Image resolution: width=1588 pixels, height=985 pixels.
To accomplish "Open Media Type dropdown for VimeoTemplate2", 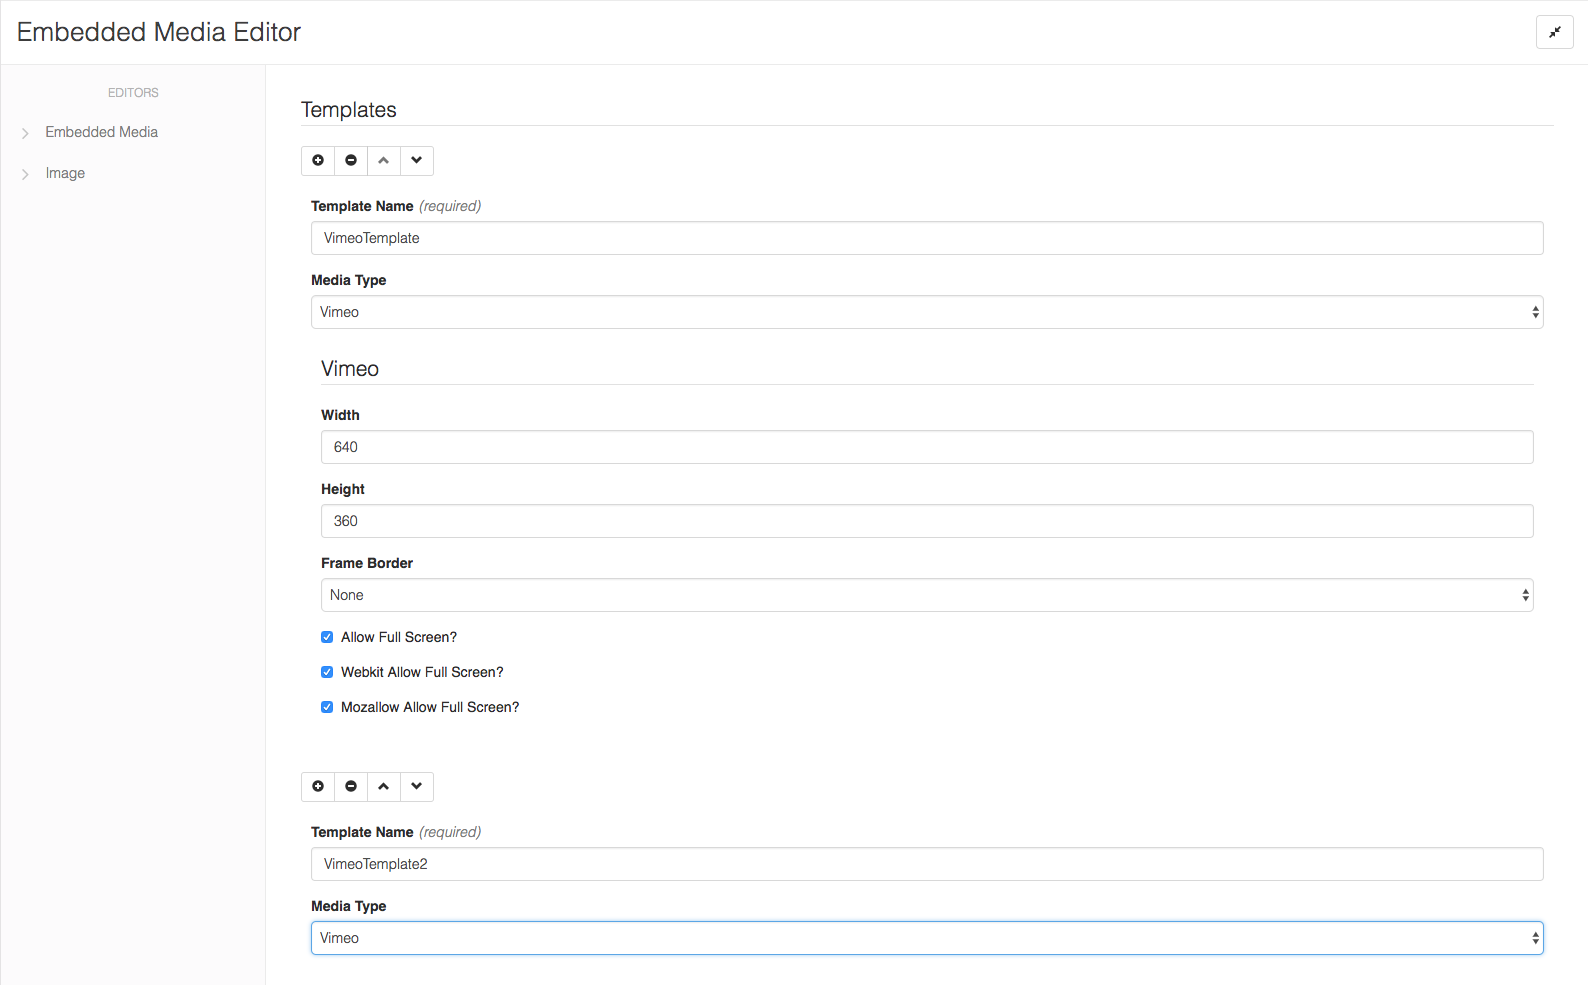I will tap(926, 938).
